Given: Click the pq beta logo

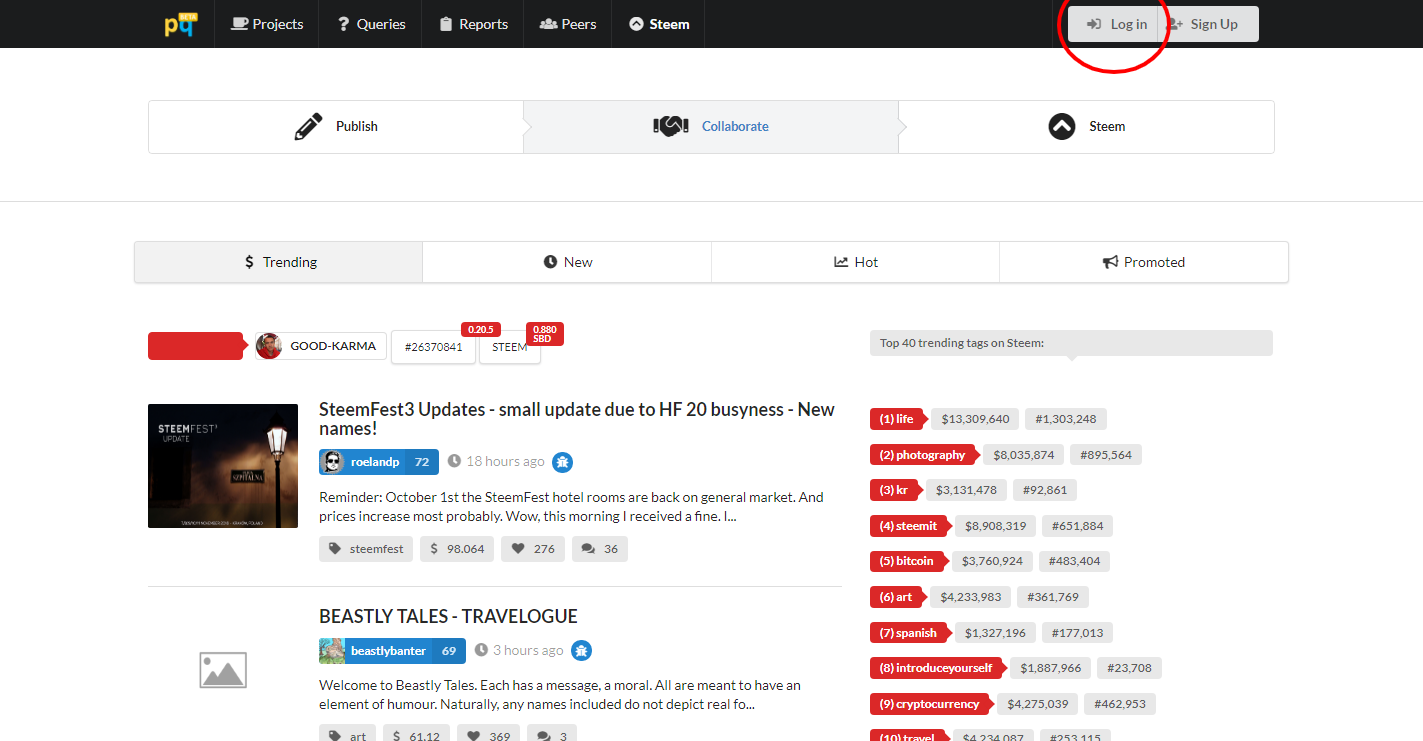Looking at the screenshot, I should pos(180,24).
